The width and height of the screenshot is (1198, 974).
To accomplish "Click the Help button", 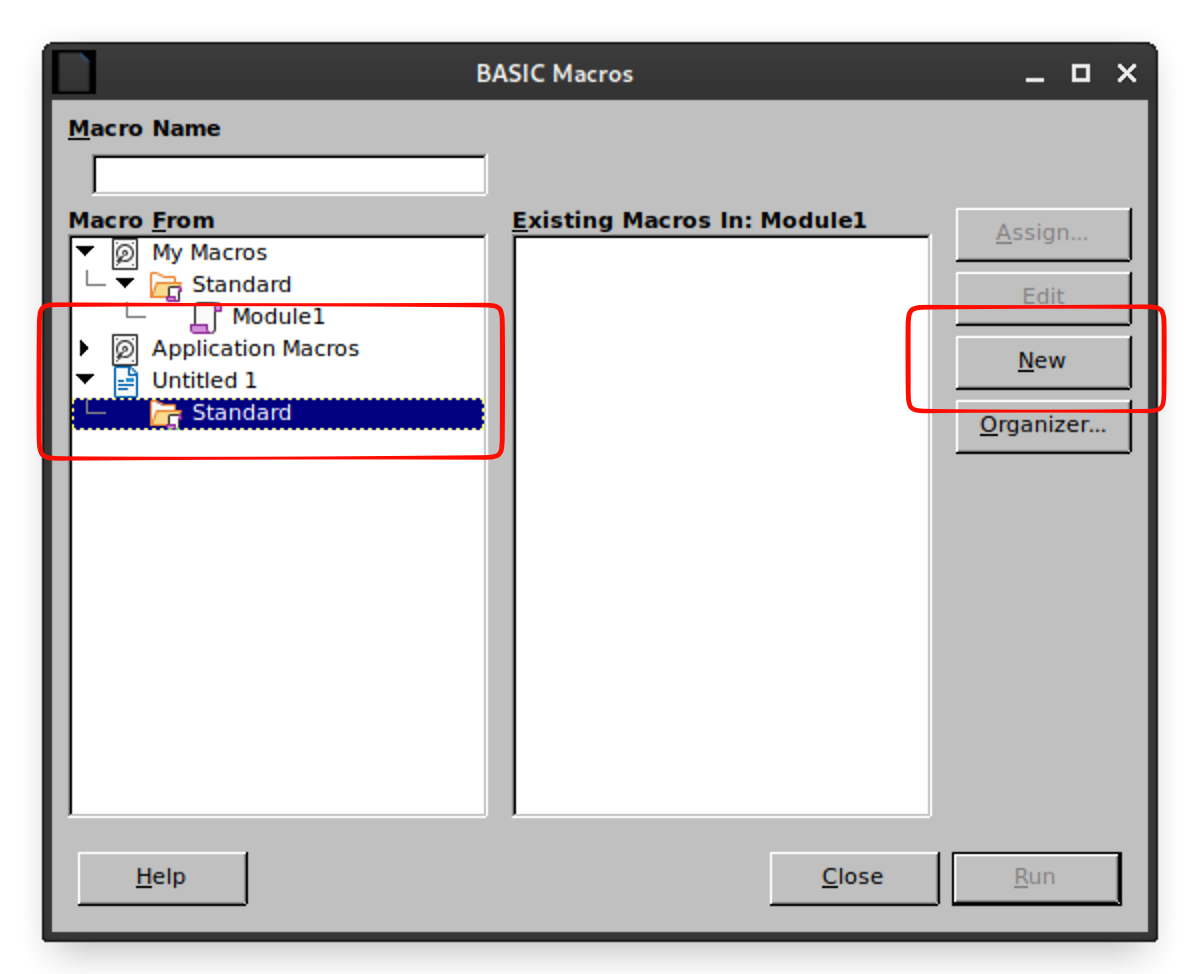I will [x=162, y=878].
